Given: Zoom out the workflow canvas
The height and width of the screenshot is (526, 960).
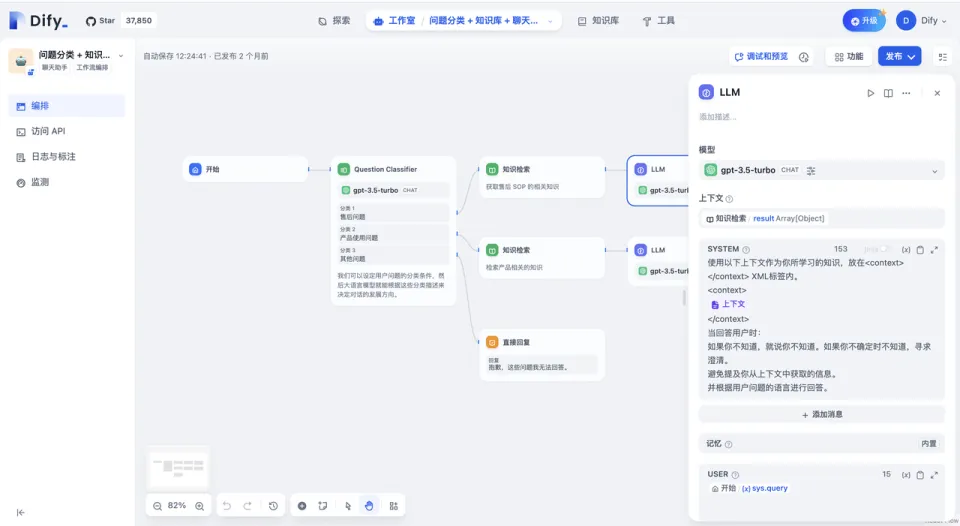Looking at the screenshot, I should [x=158, y=506].
